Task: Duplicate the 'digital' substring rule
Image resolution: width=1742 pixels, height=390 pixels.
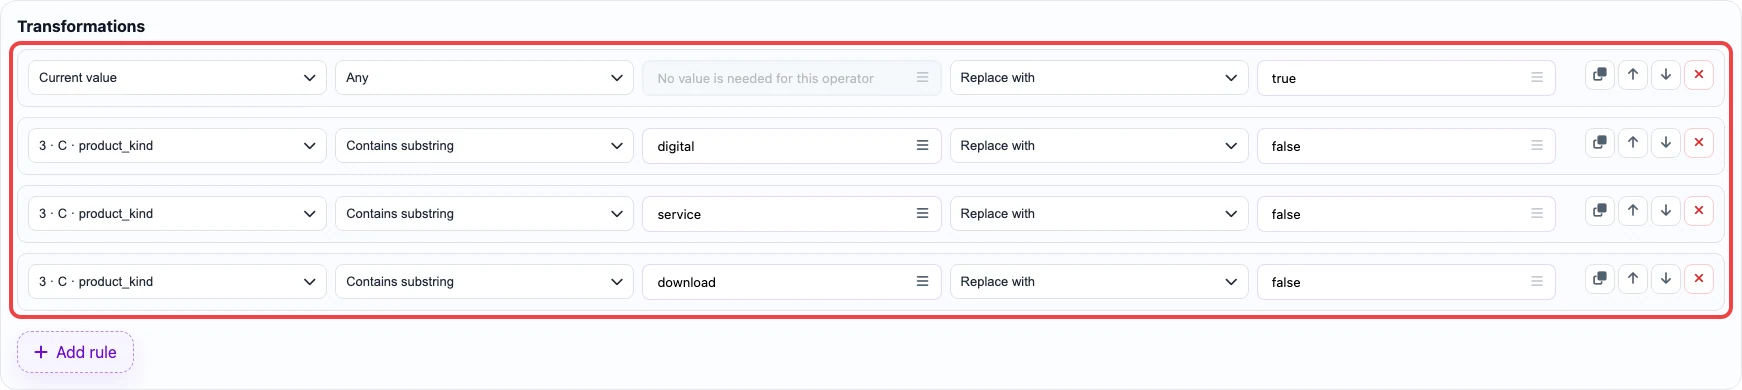Action: (x=1600, y=143)
